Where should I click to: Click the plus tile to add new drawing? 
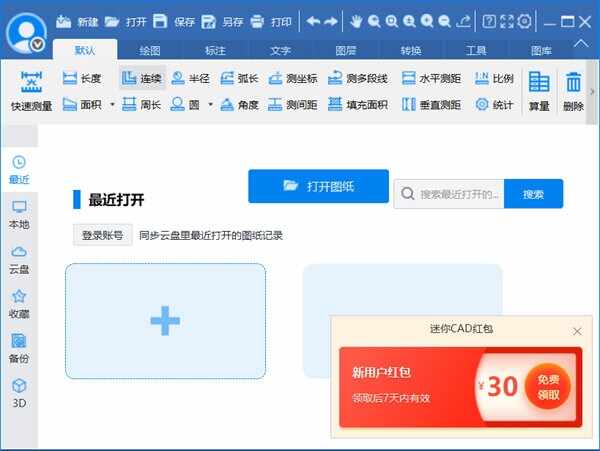[165, 321]
